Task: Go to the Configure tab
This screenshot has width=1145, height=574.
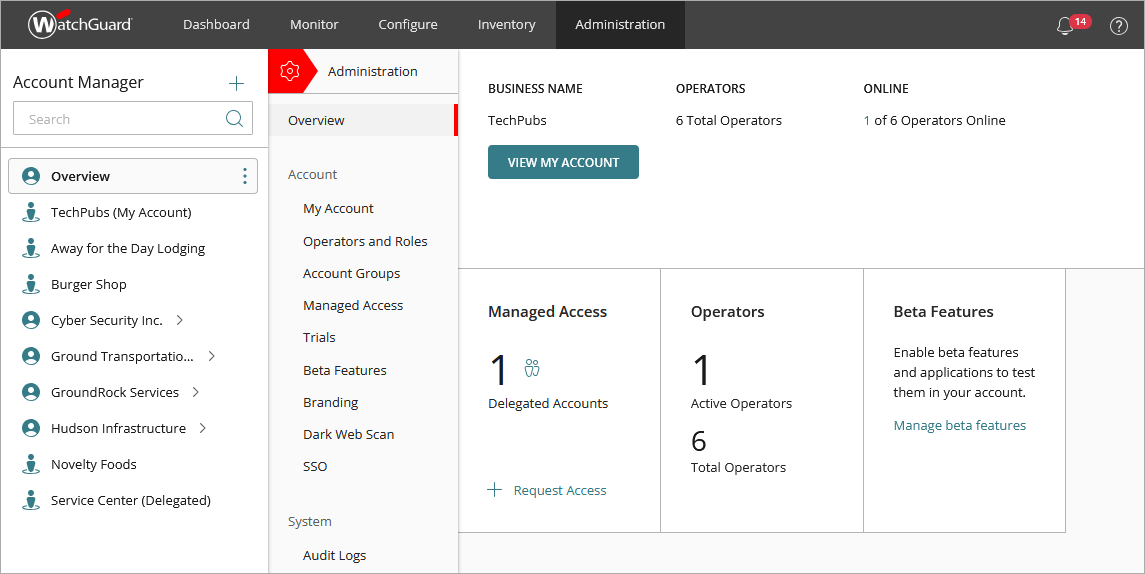Action: [x=407, y=25]
